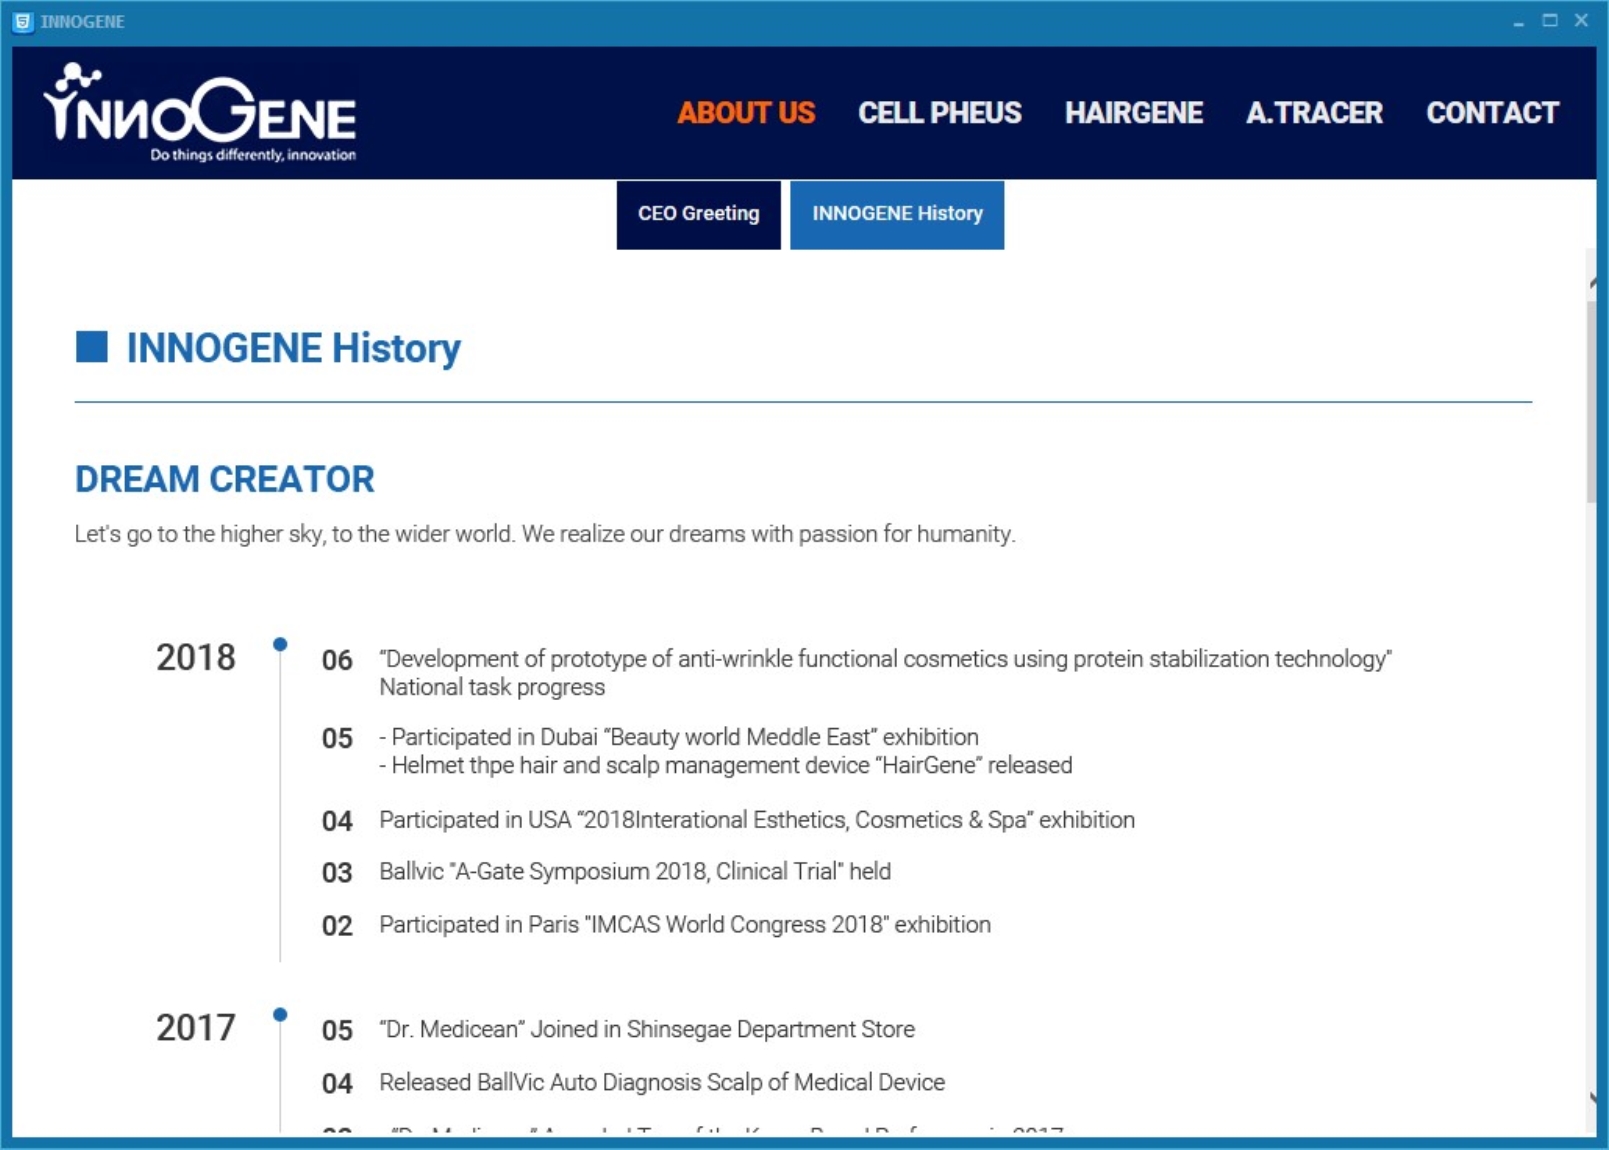This screenshot has width=1609, height=1150.
Task: Click the 'National task progress' line
Action: [x=492, y=687]
